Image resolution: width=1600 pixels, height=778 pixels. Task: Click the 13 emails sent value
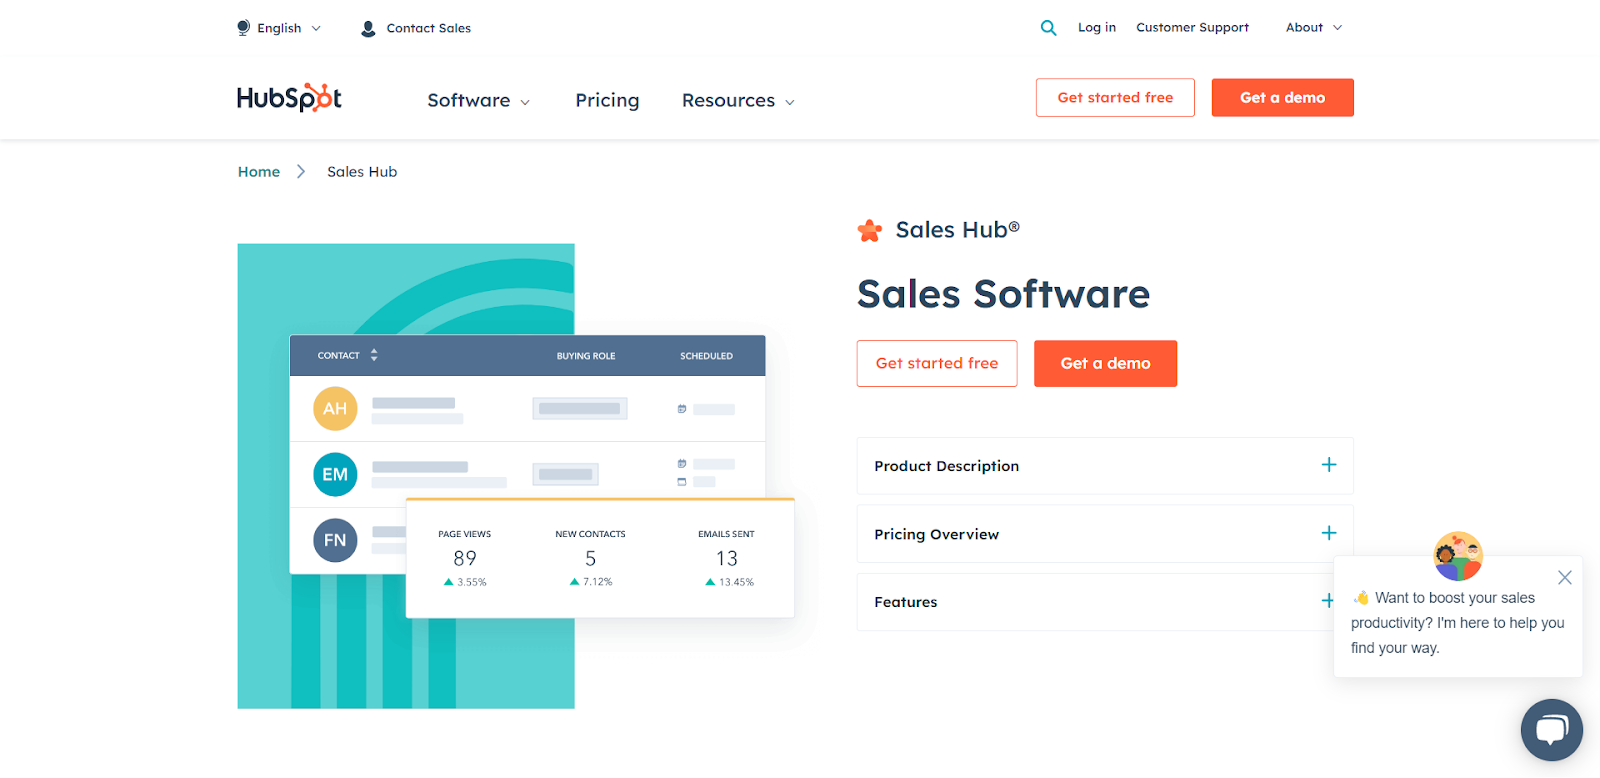[x=727, y=558]
